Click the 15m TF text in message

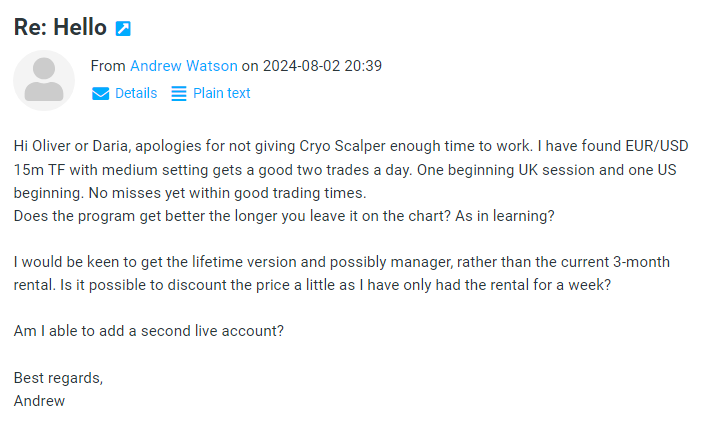[x=39, y=170]
